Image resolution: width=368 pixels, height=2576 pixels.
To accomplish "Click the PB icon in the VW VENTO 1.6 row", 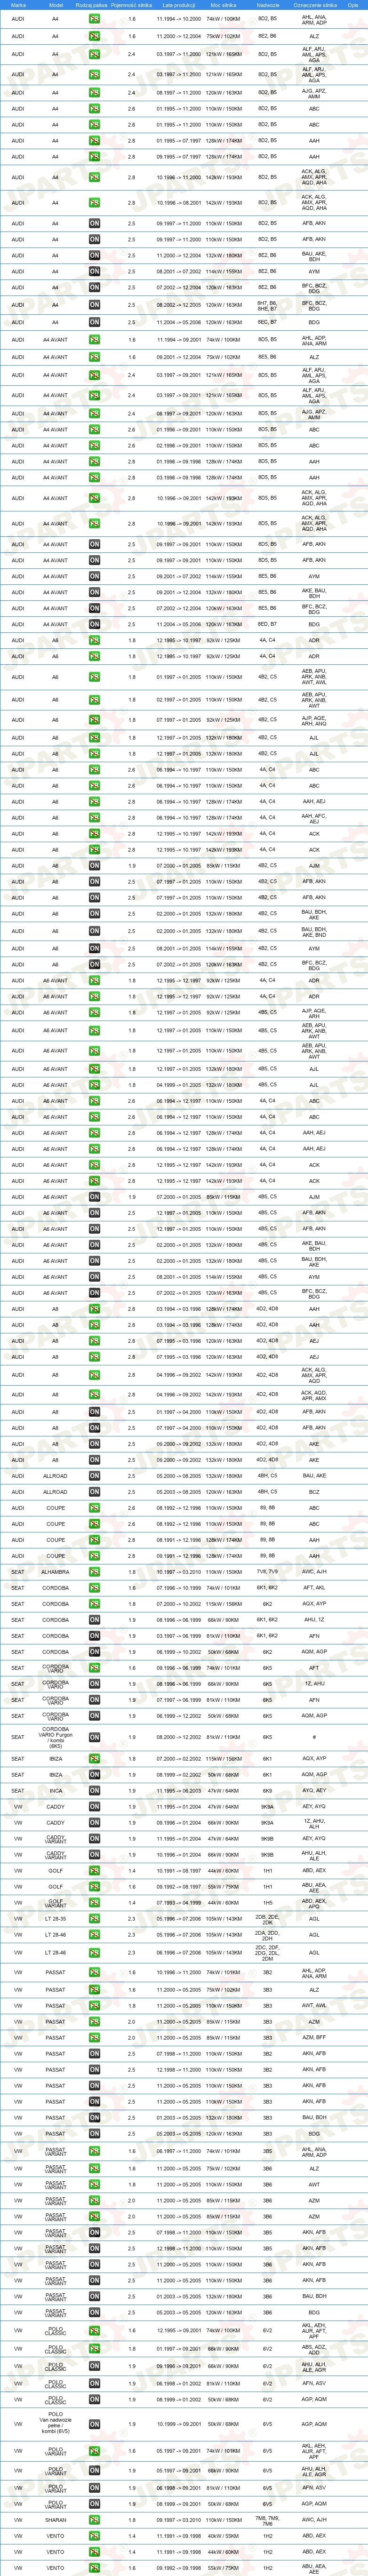I will [94, 2568].
